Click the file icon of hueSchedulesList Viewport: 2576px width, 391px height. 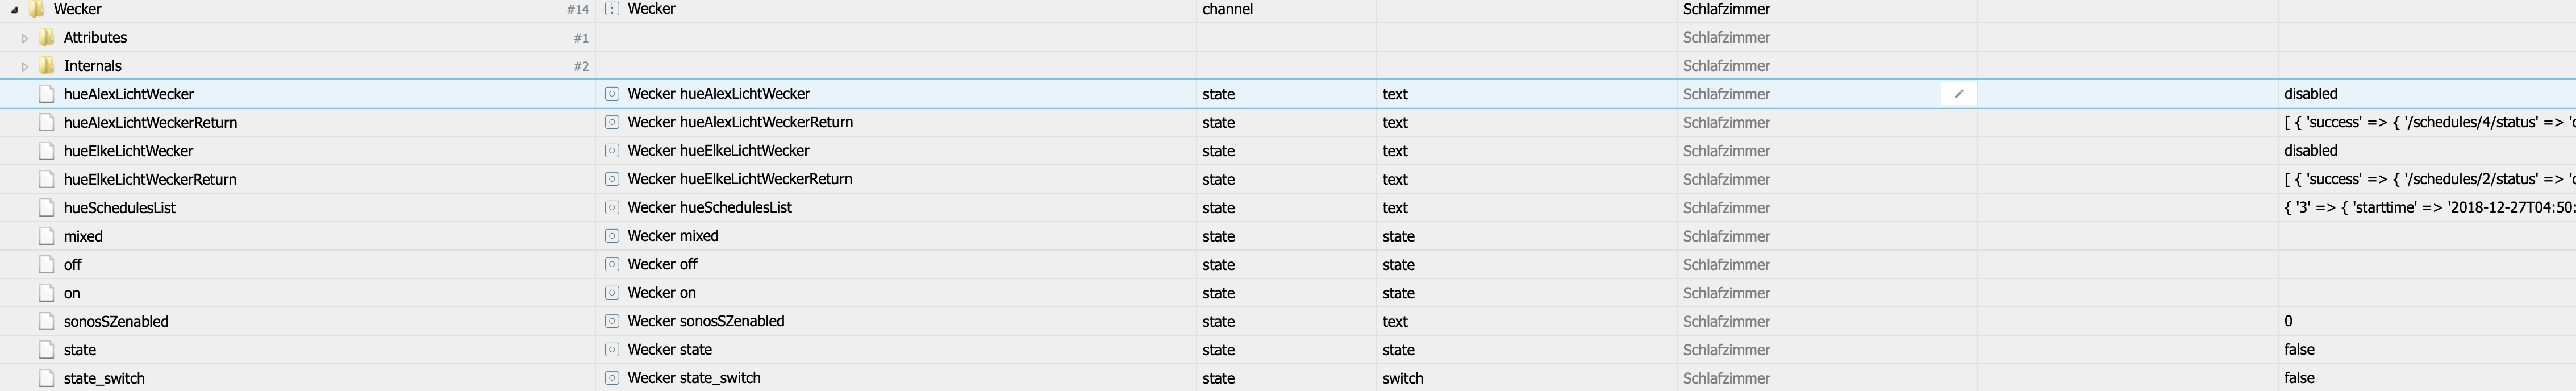click(46, 208)
